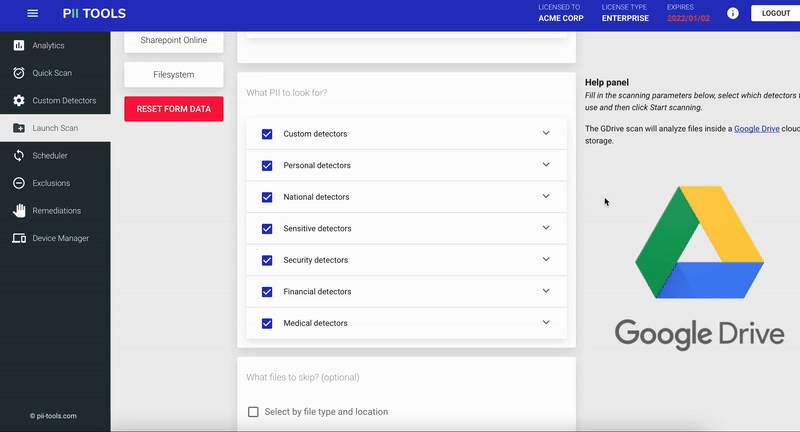Open Remediations in the sidebar
The image size is (800, 432).
(55, 211)
